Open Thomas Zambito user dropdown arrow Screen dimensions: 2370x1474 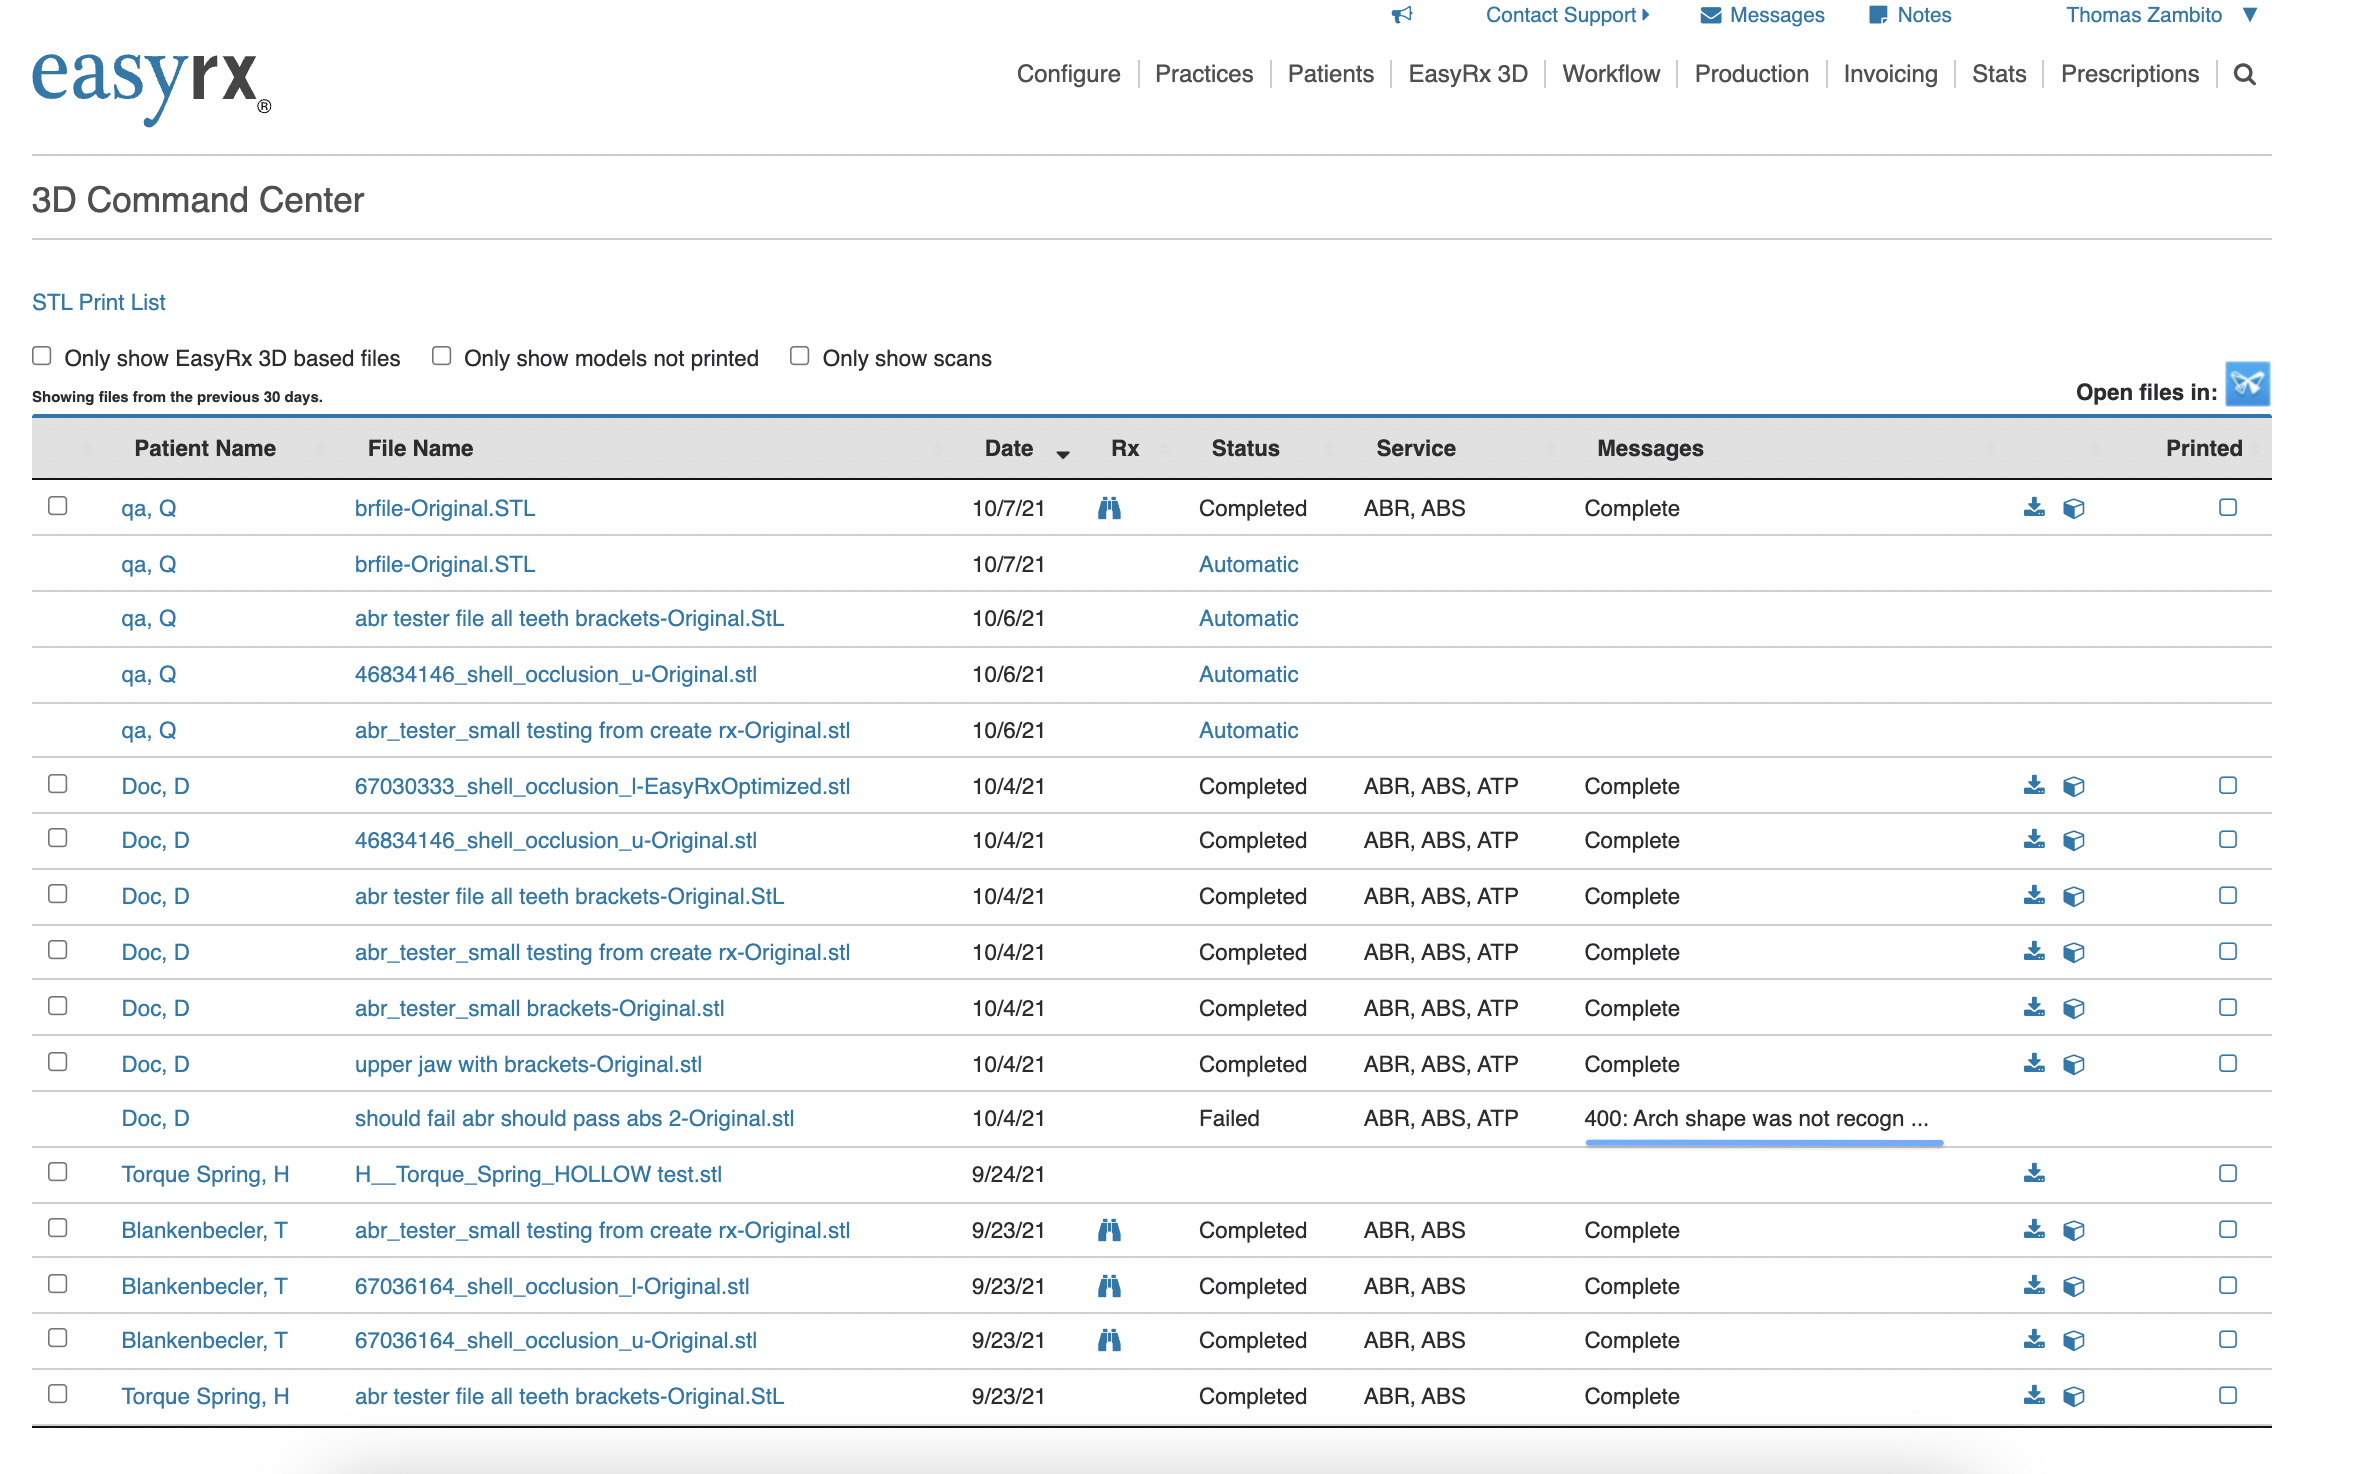click(2250, 15)
